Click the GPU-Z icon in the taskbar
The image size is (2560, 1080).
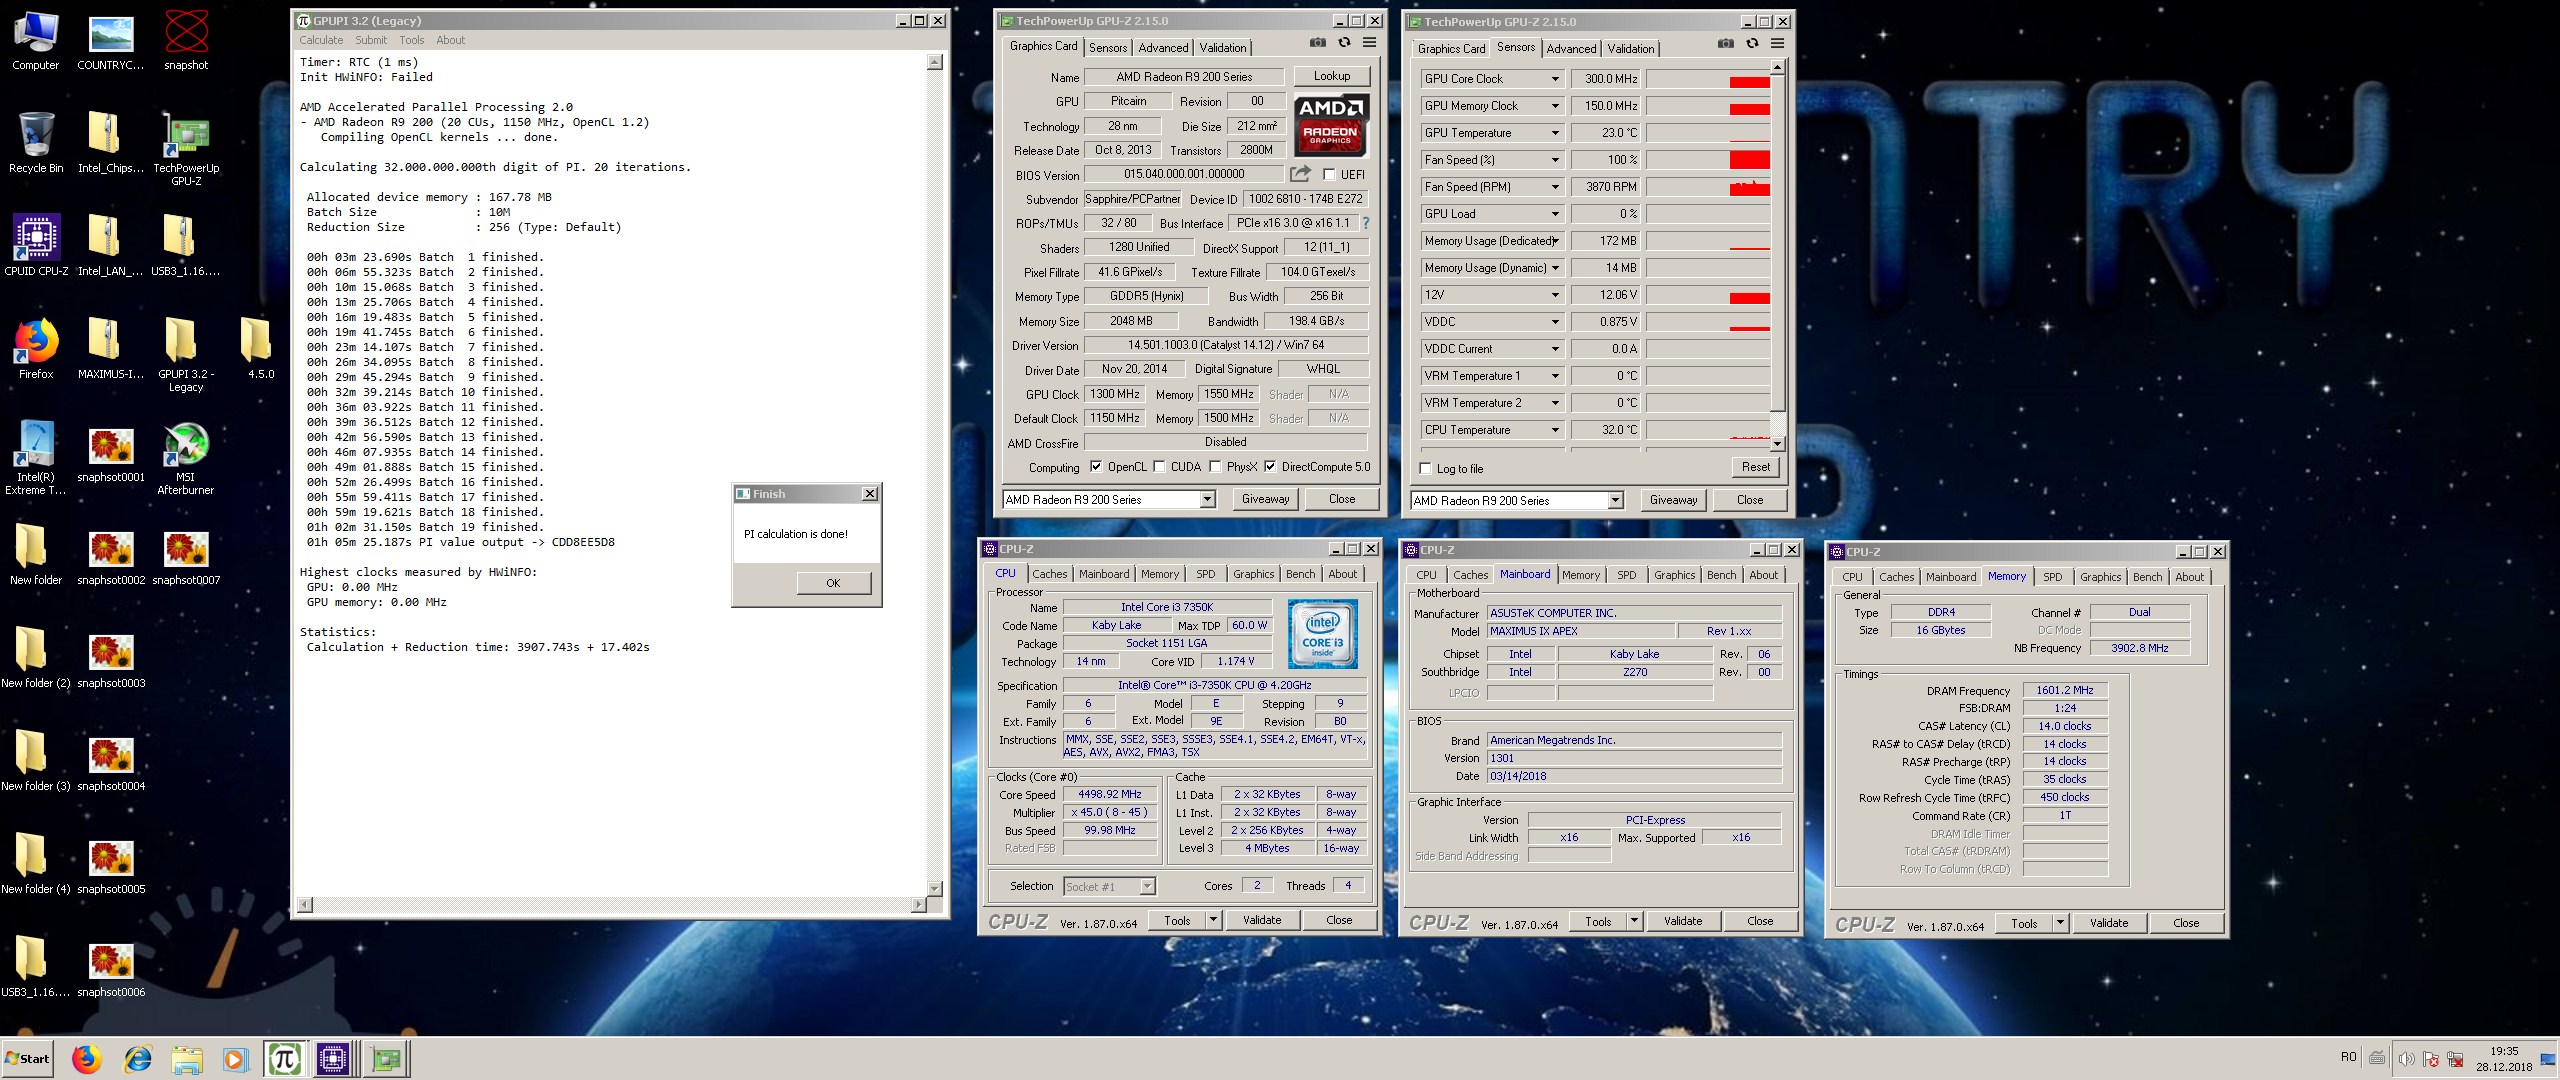coord(386,1058)
